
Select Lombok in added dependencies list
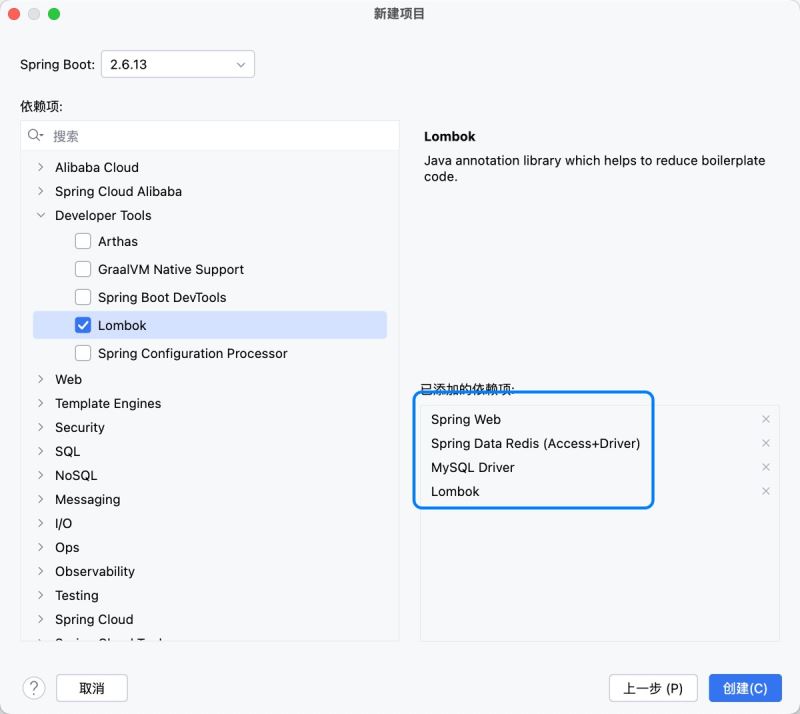click(x=455, y=491)
